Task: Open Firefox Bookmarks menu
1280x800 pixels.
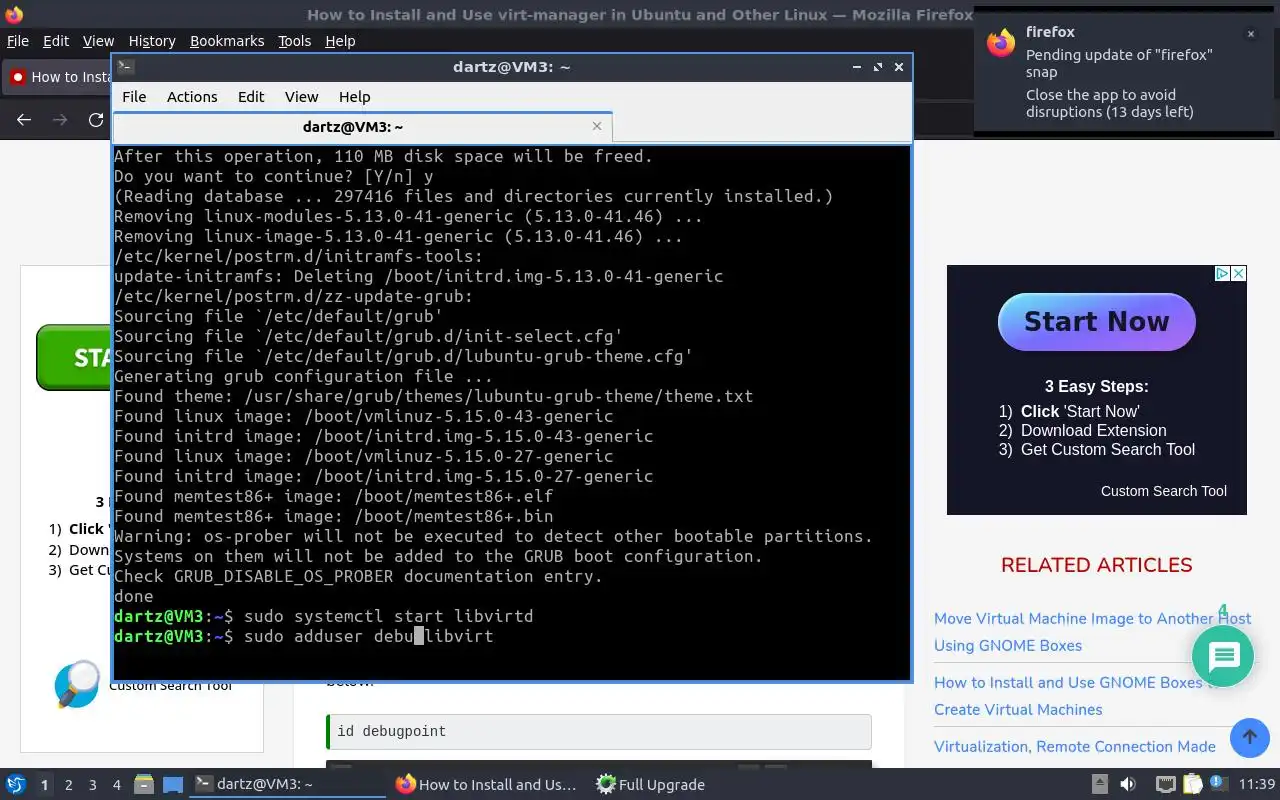Action: click(227, 41)
